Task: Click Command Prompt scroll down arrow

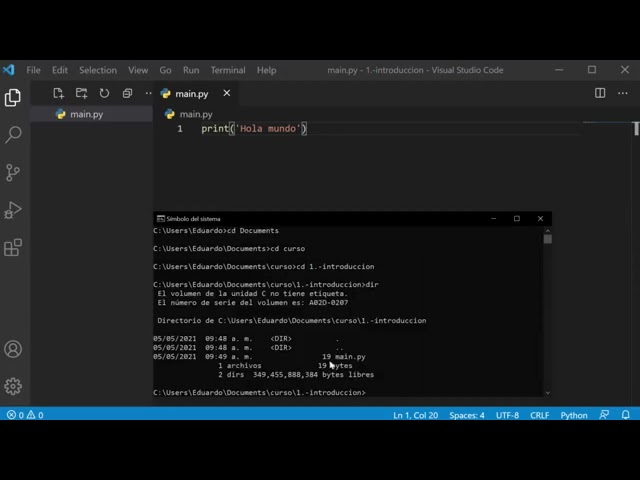Action: 548,393
